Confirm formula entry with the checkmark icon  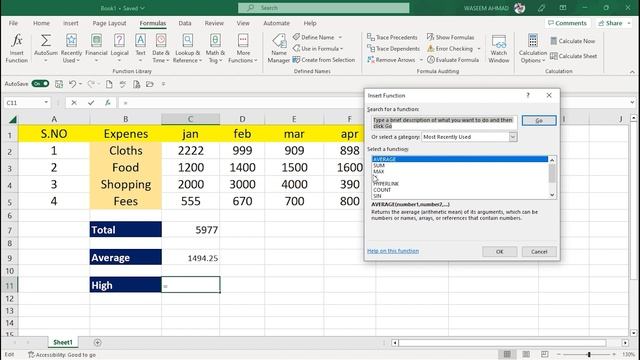pos(91,103)
